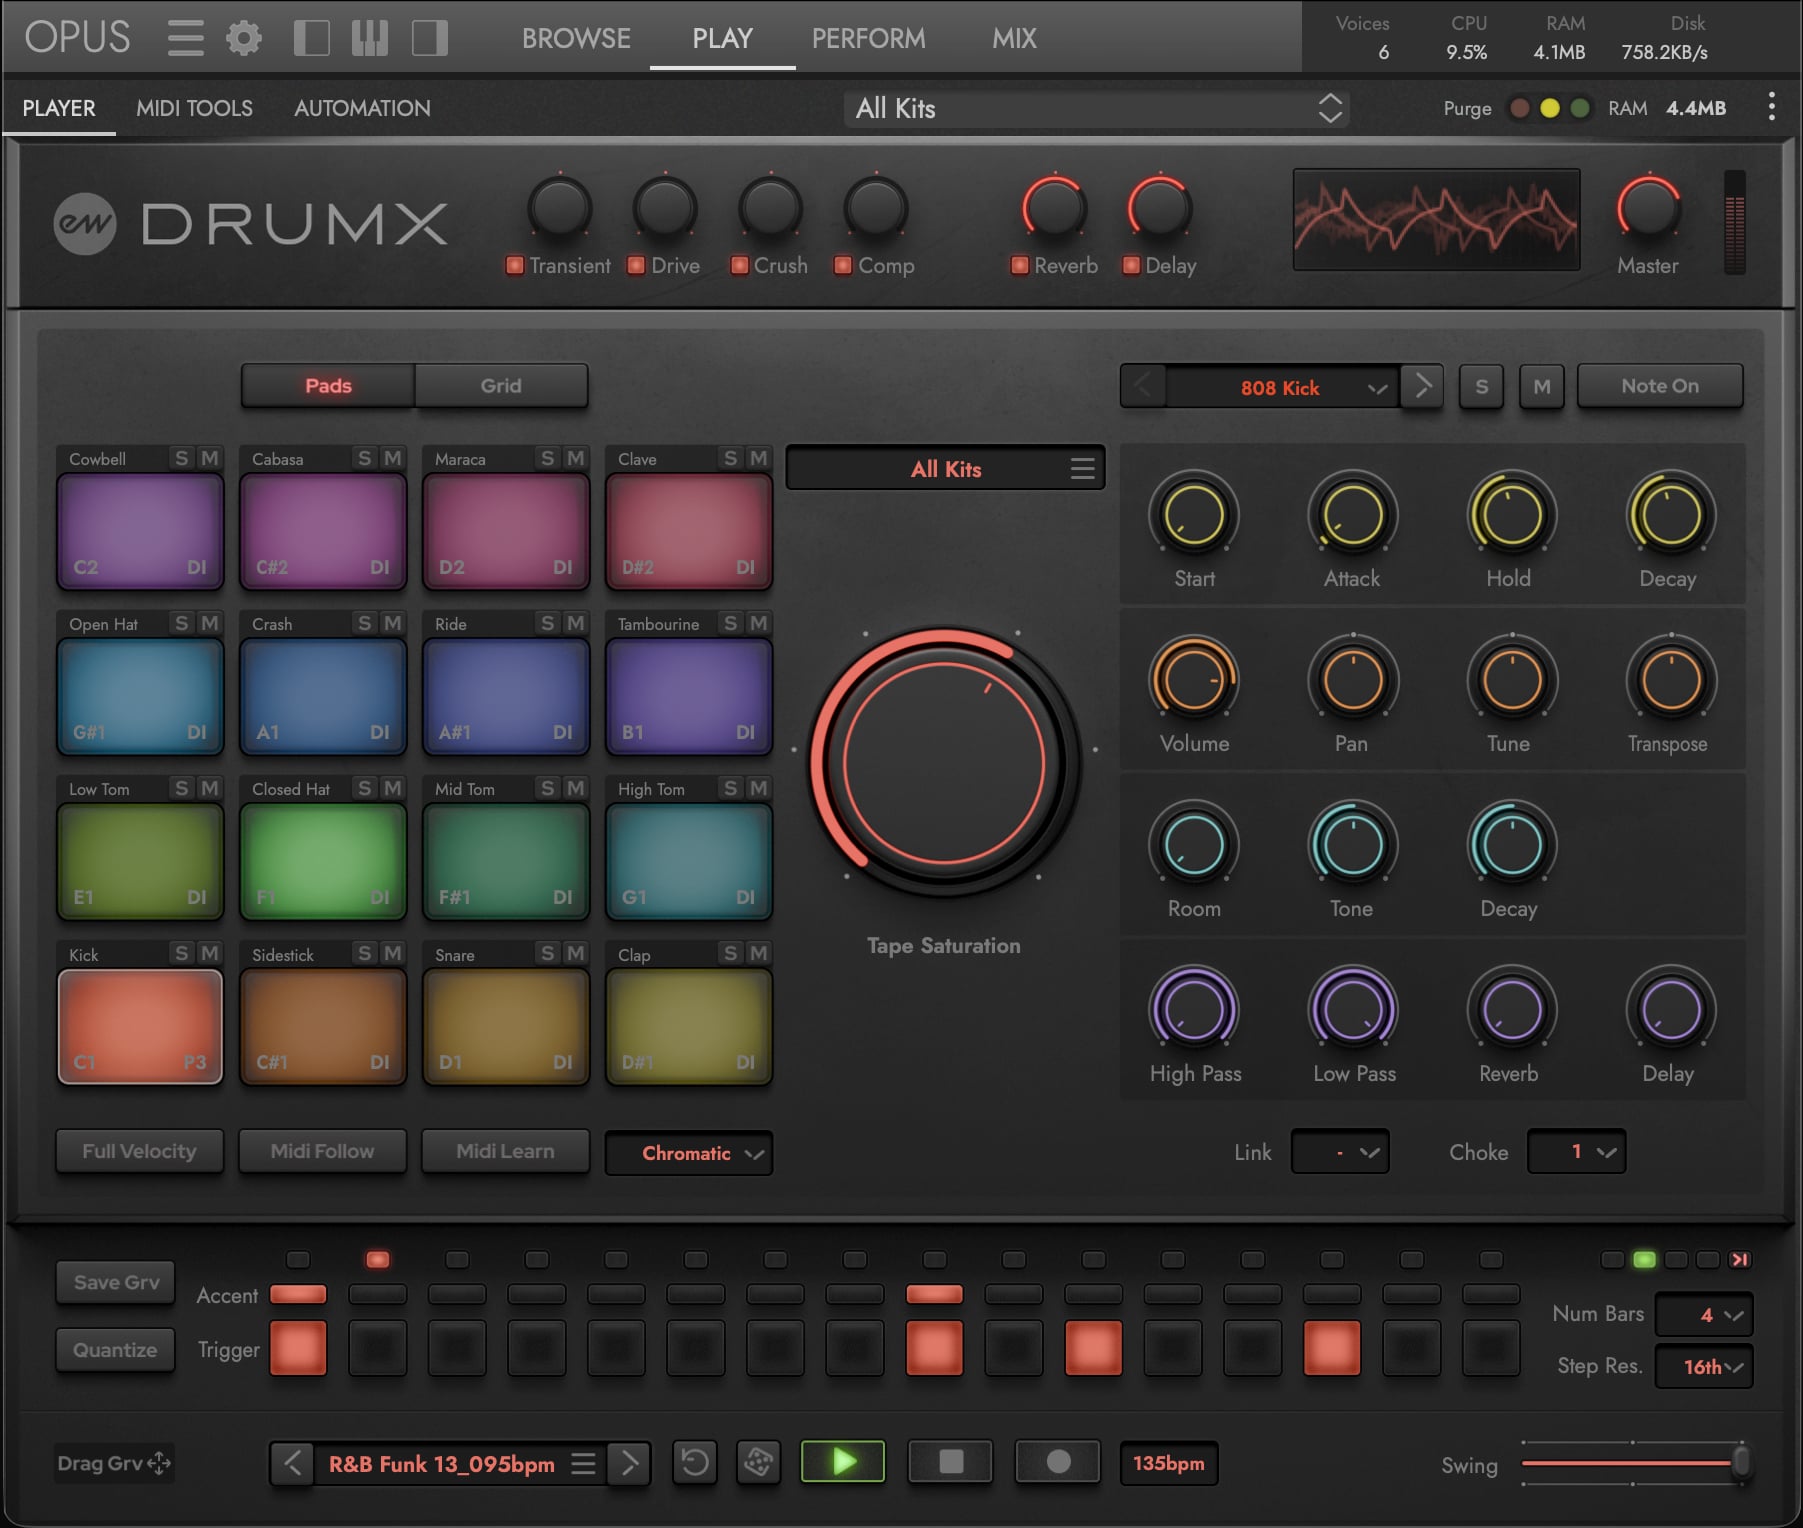The width and height of the screenshot is (1803, 1528).
Task: Jump to last bar with red skip icon
Action: pos(1740,1260)
